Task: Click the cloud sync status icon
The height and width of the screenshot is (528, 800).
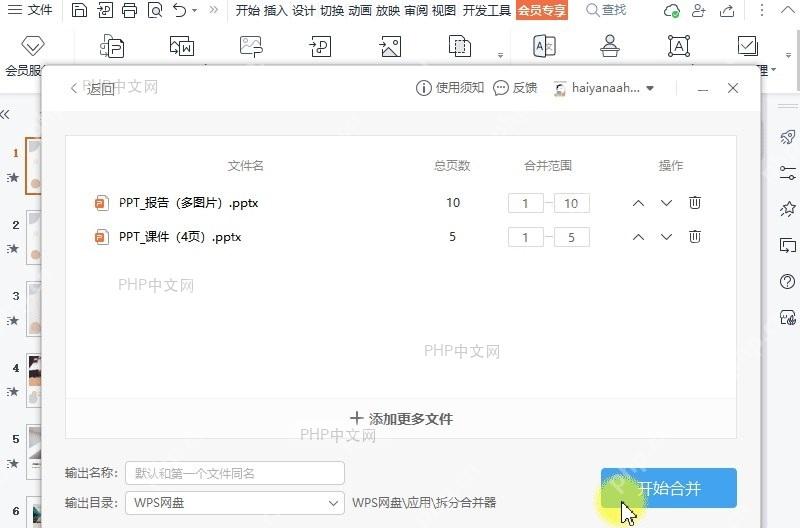Action: [672, 10]
